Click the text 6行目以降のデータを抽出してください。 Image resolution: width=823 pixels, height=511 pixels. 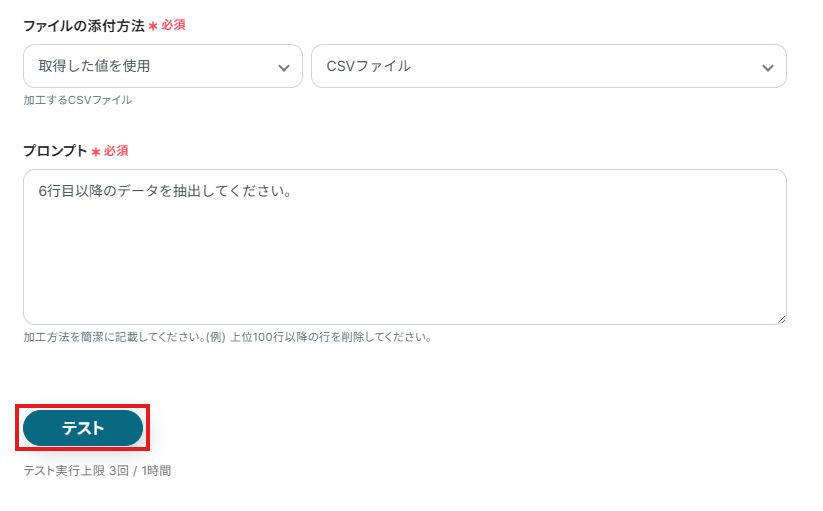tap(165, 191)
